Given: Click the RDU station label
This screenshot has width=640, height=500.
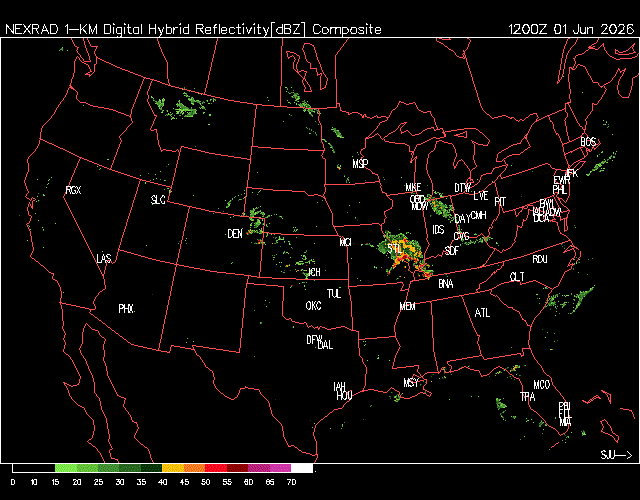Looking at the screenshot, I should coord(540,259).
